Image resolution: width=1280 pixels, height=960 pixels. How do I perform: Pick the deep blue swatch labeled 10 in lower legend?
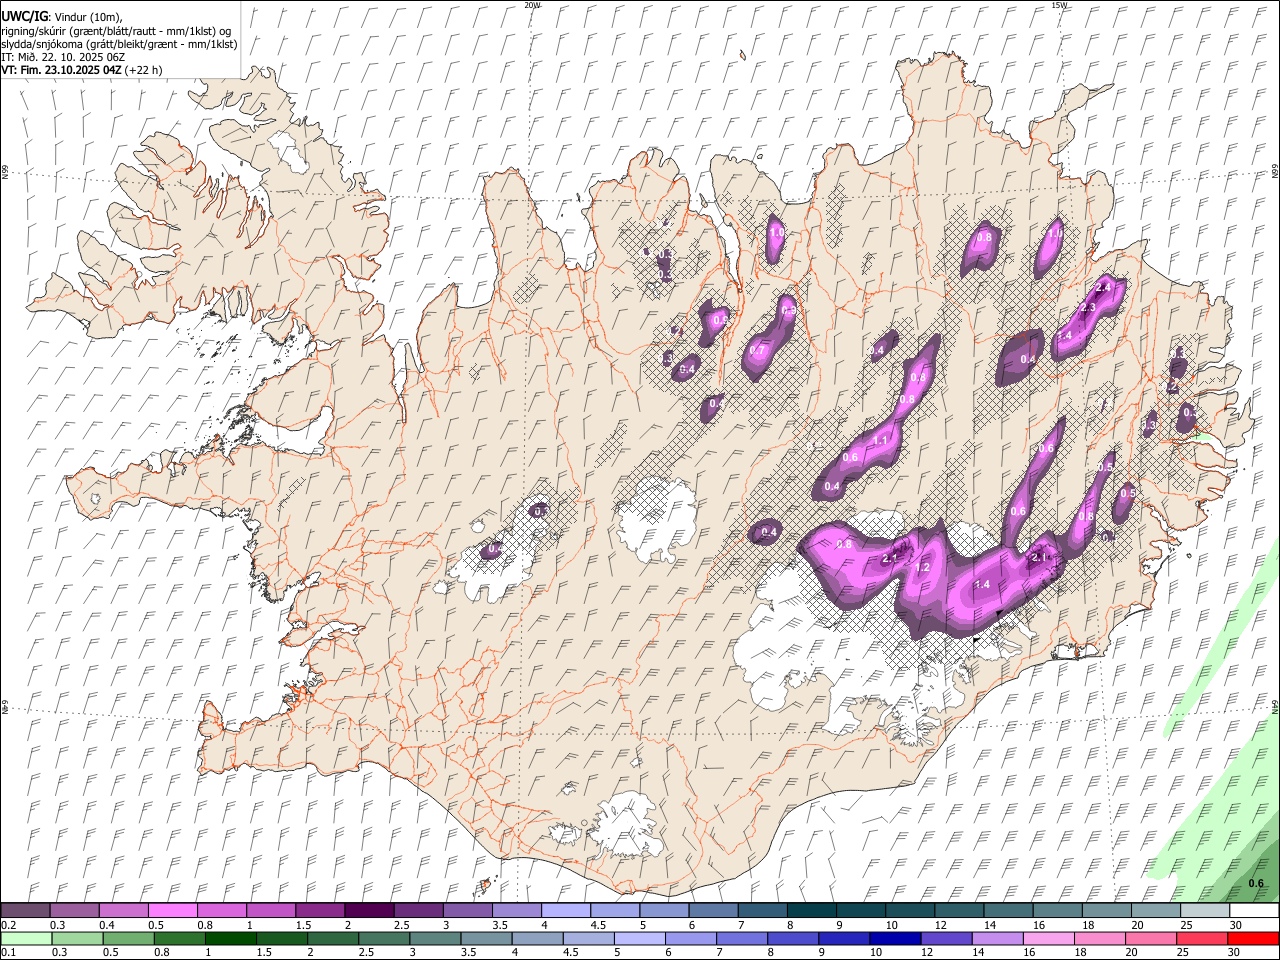tap(895, 939)
